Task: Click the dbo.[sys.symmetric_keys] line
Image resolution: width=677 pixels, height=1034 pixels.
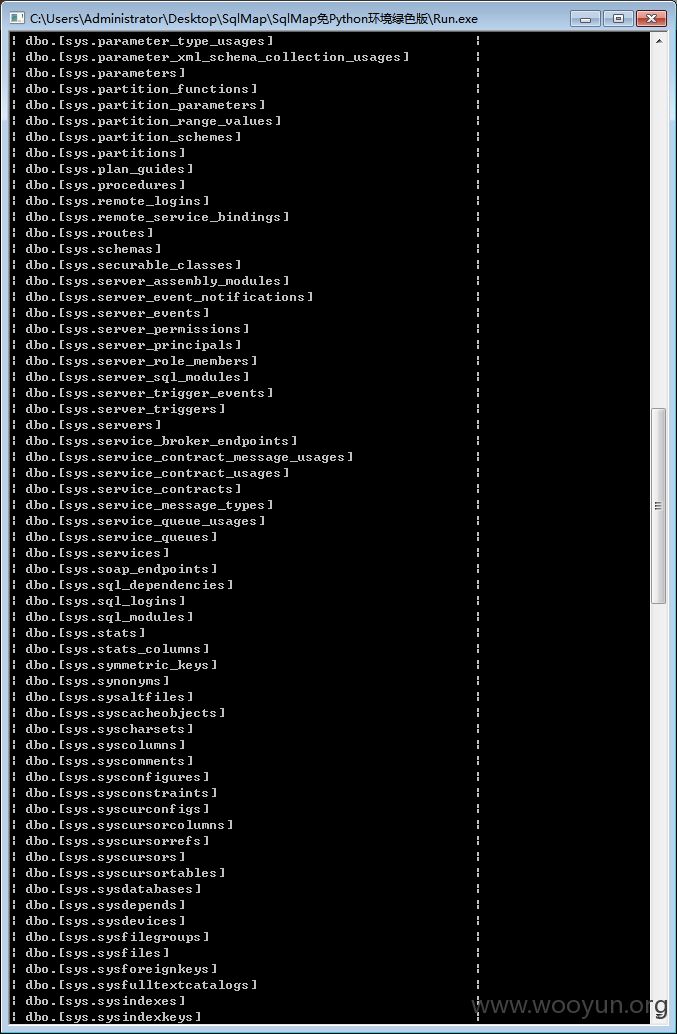Action: (121, 665)
